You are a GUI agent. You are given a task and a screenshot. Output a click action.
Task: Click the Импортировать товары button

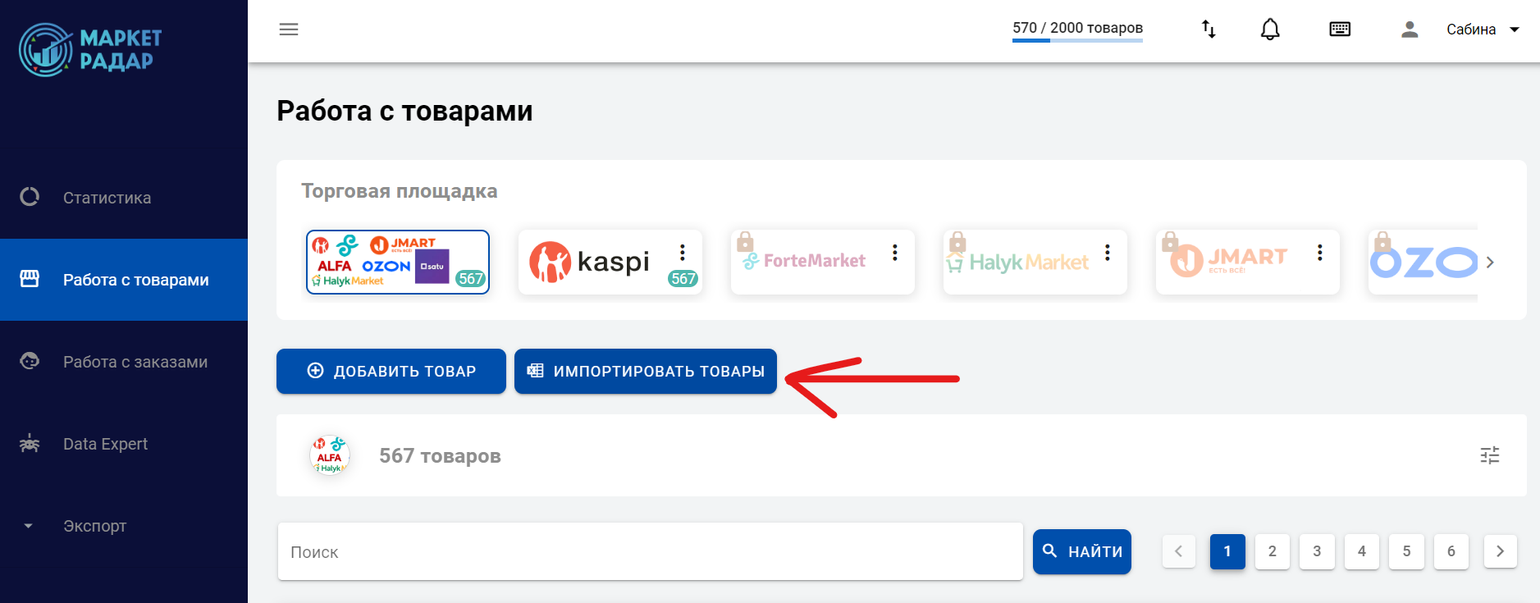645,371
